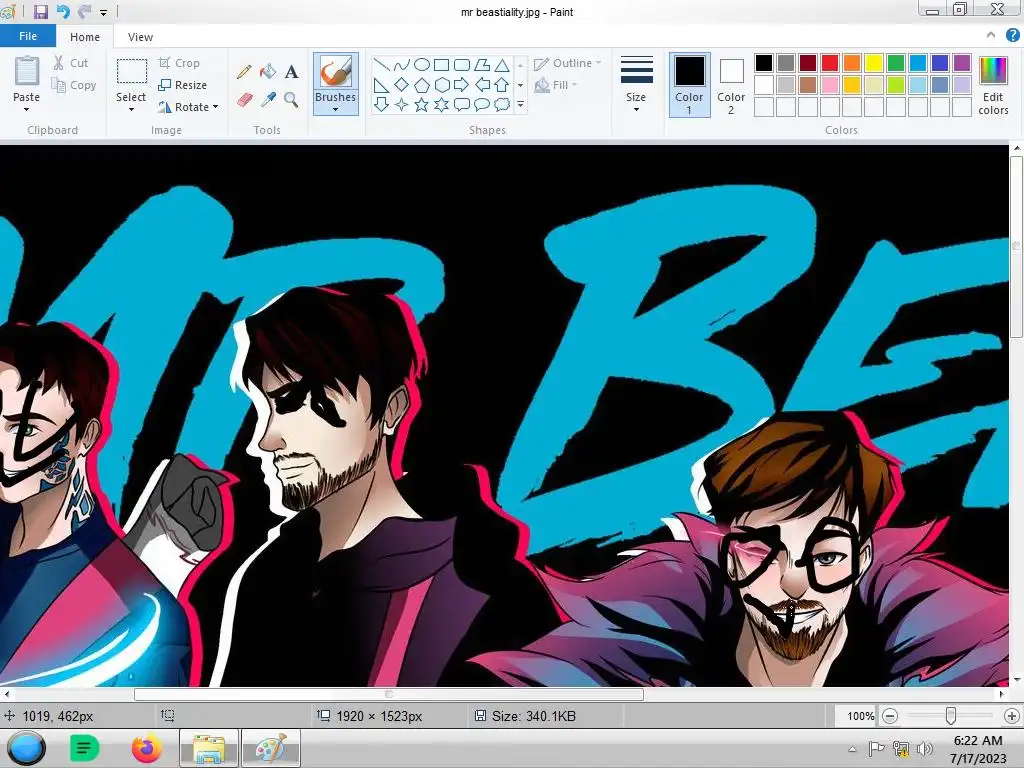Click the zoom out minus button

(889, 716)
